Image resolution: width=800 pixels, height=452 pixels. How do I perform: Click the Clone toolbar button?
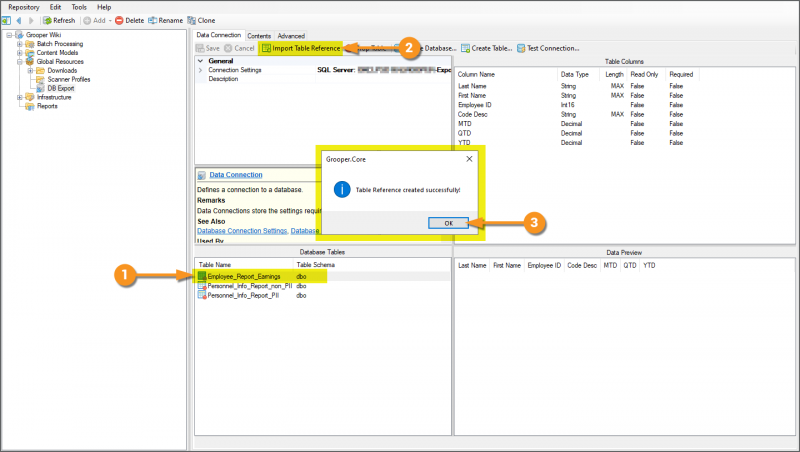[201, 20]
